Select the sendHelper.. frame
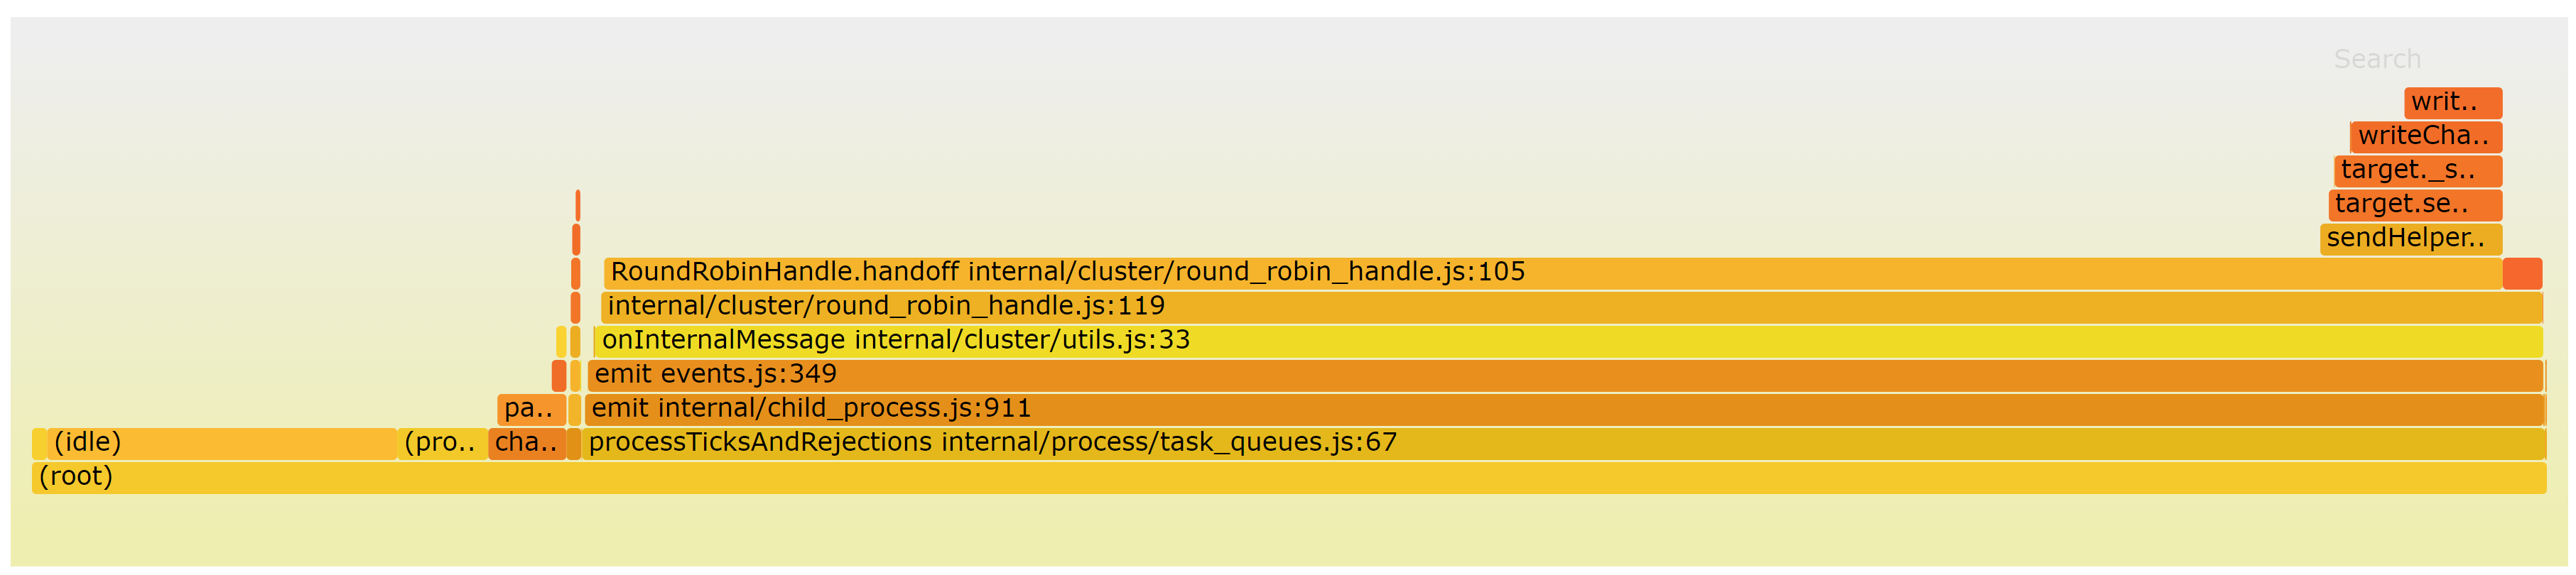The image size is (2576, 575). [2411, 239]
